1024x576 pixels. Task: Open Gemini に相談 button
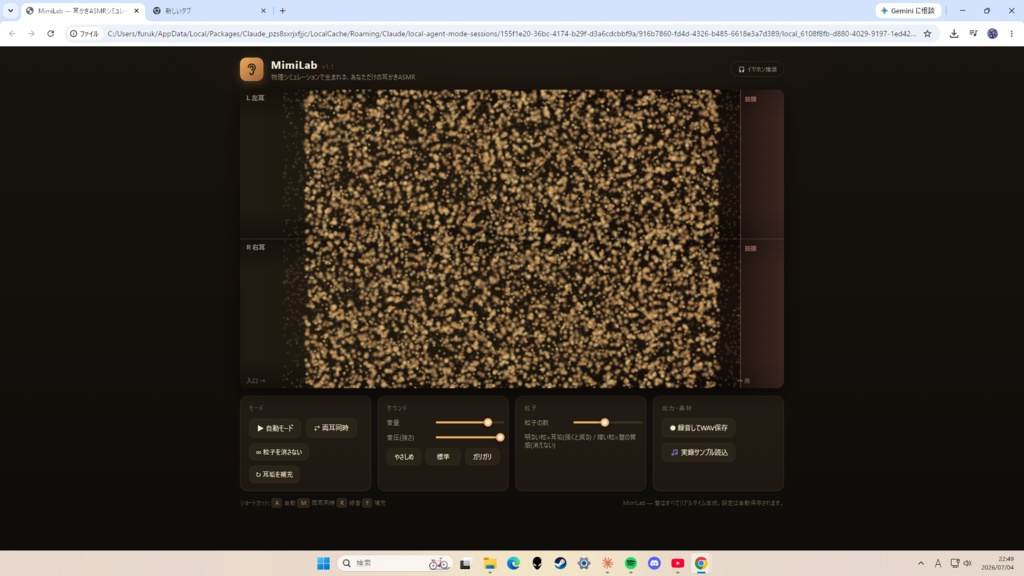coord(908,11)
